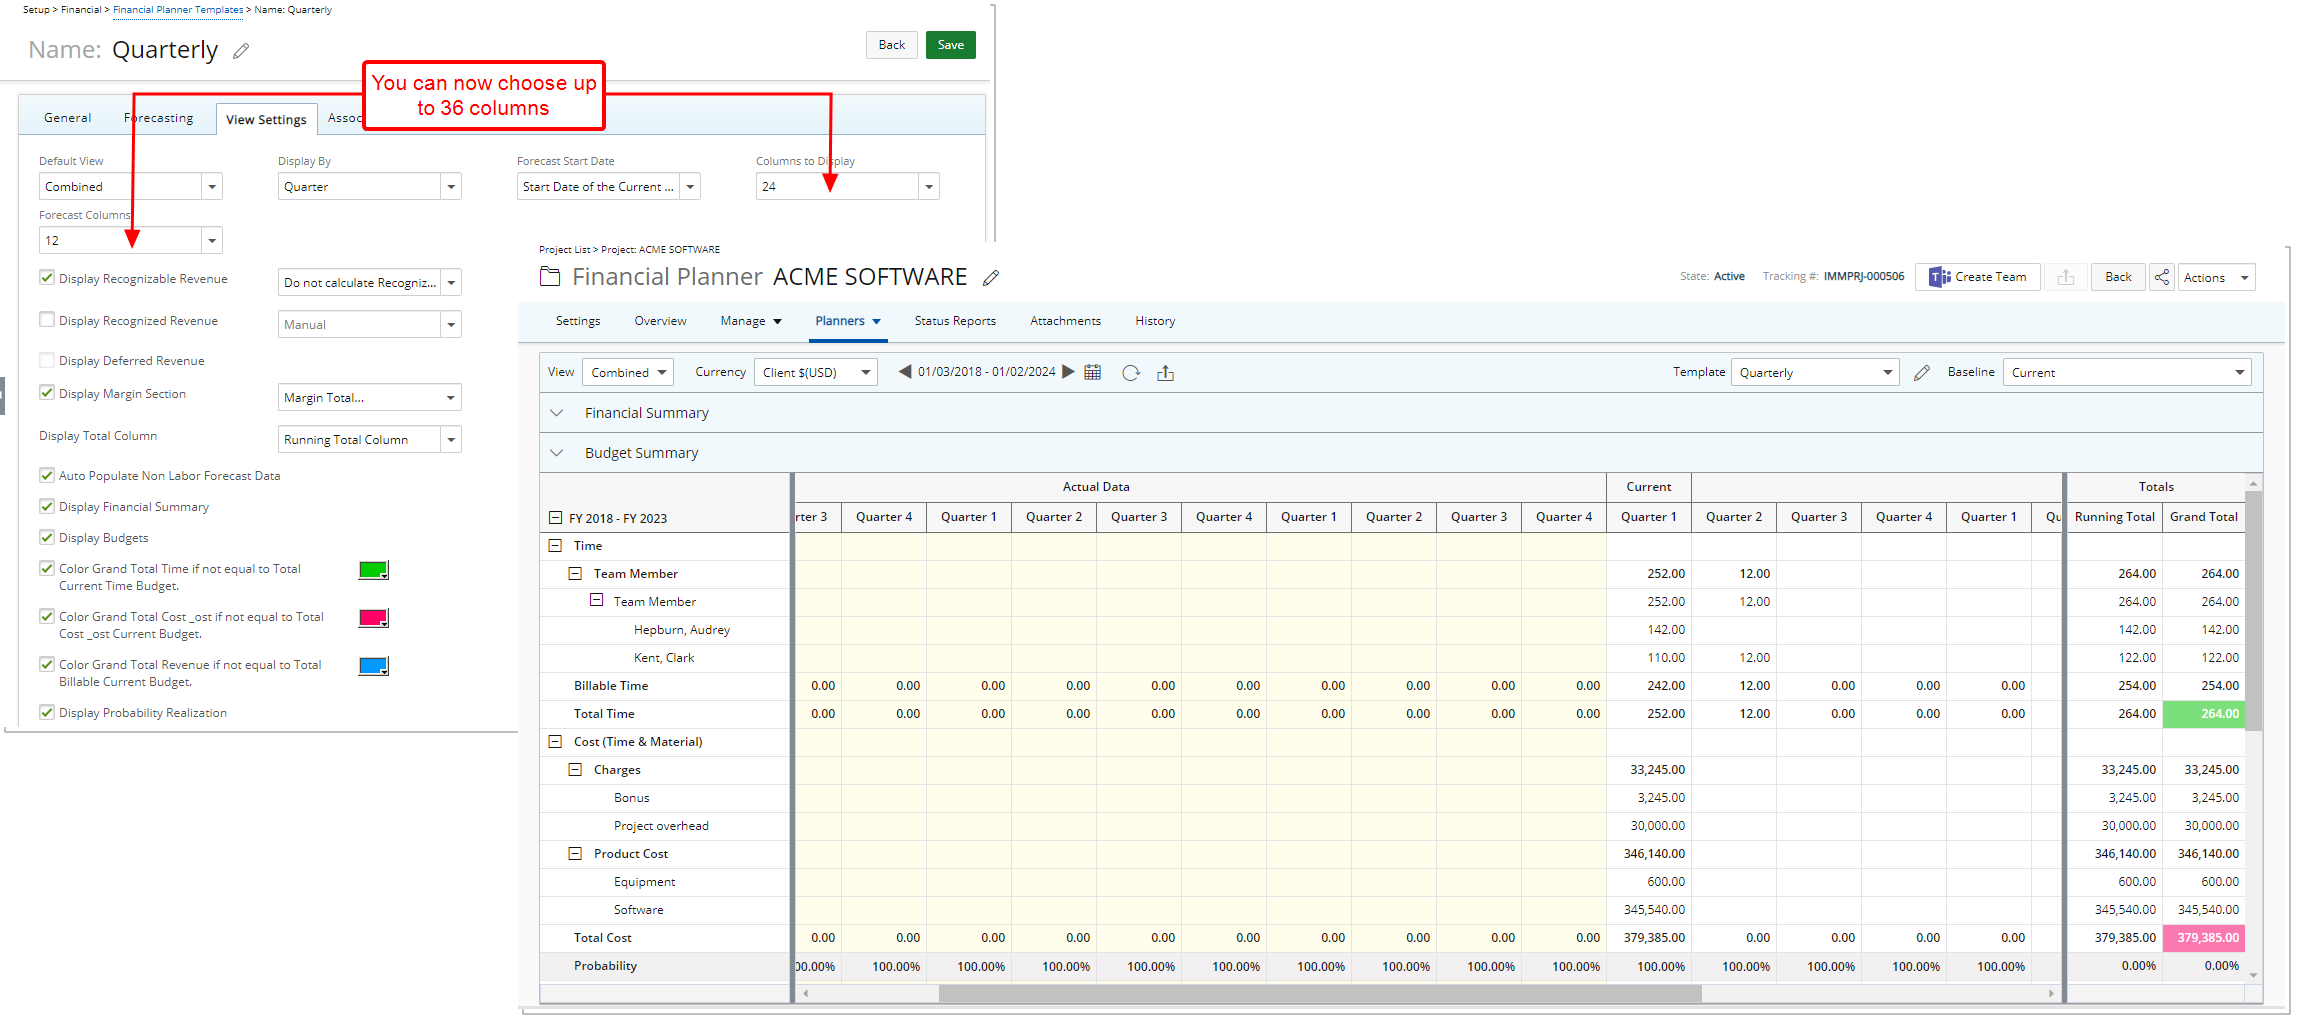Open the Forecast Start Date dropdown
The image size is (2302, 1026).
[608, 187]
